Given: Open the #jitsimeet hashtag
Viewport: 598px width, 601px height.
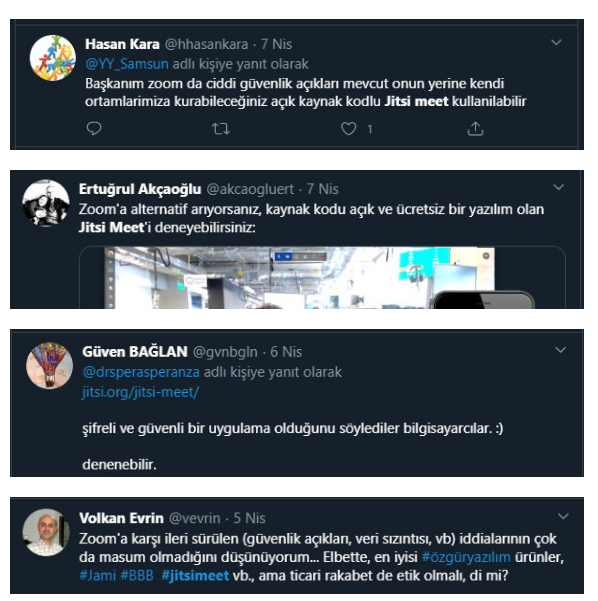Looking at the screenshot, I should [195, 575].
